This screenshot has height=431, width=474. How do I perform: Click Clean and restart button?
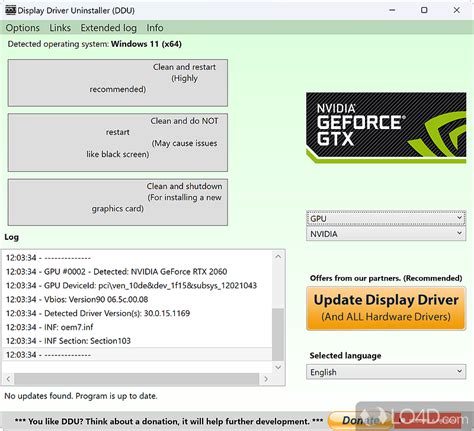118,83
